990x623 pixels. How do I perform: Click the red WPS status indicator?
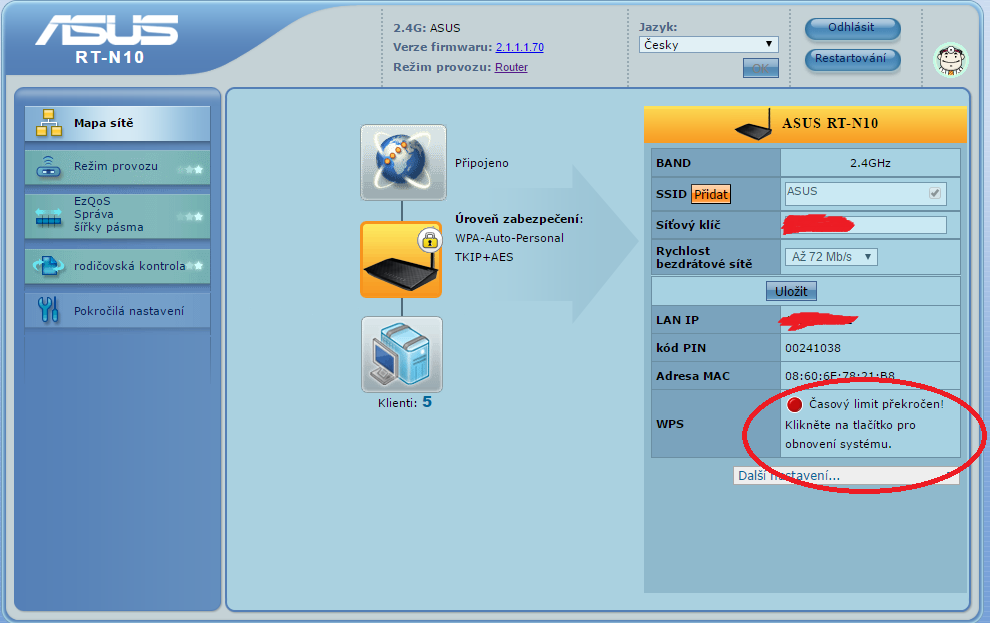point(795,404)
